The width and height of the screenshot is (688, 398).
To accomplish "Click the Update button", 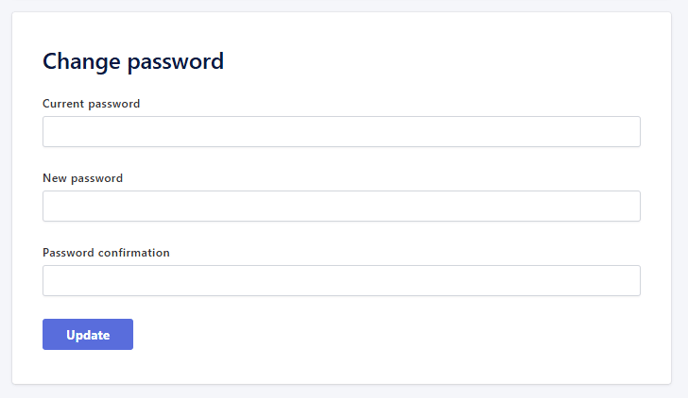I will point(88,334).
